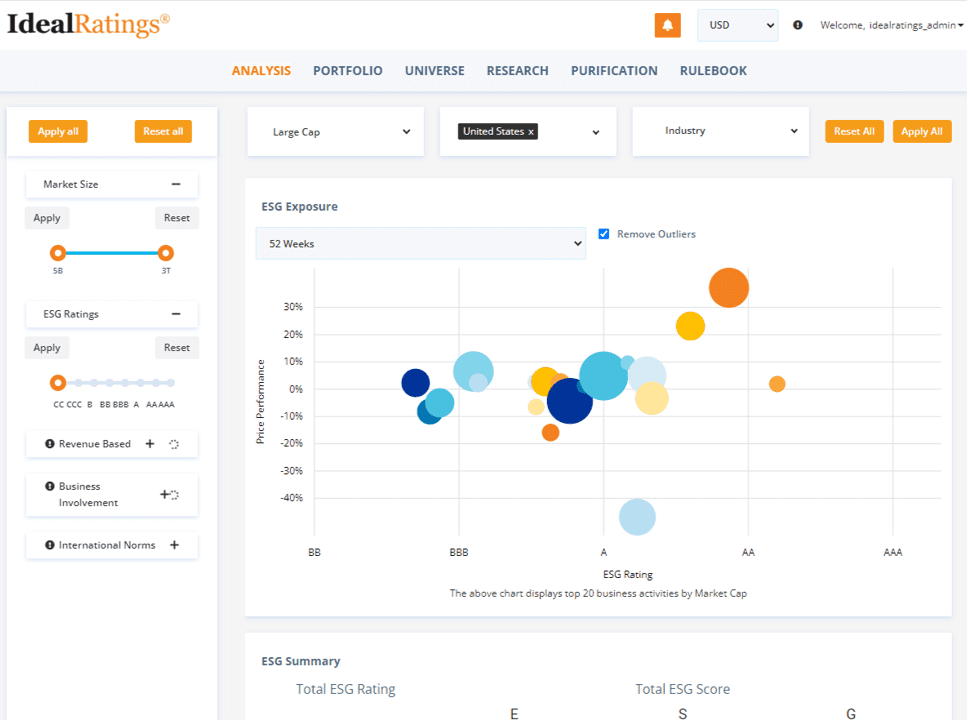Image resolution: width=967 pixels, height=720 pixels.
Task: Open the Large Cap dropdown
Action: coord(335,132)
